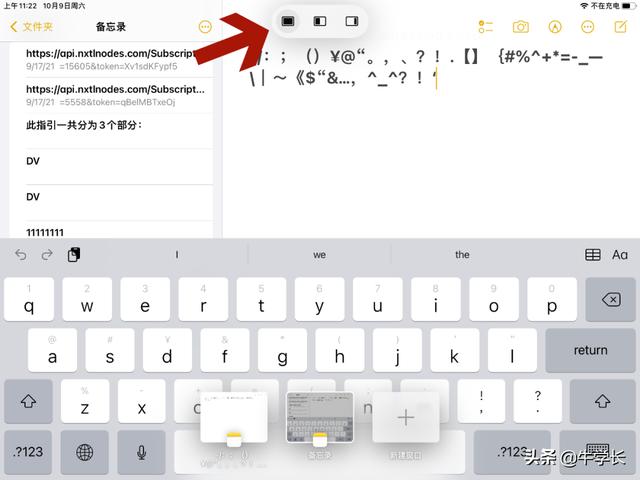
Task: Start dictation with microphone key
Action: pyautogui.click(x=141, y=452)
